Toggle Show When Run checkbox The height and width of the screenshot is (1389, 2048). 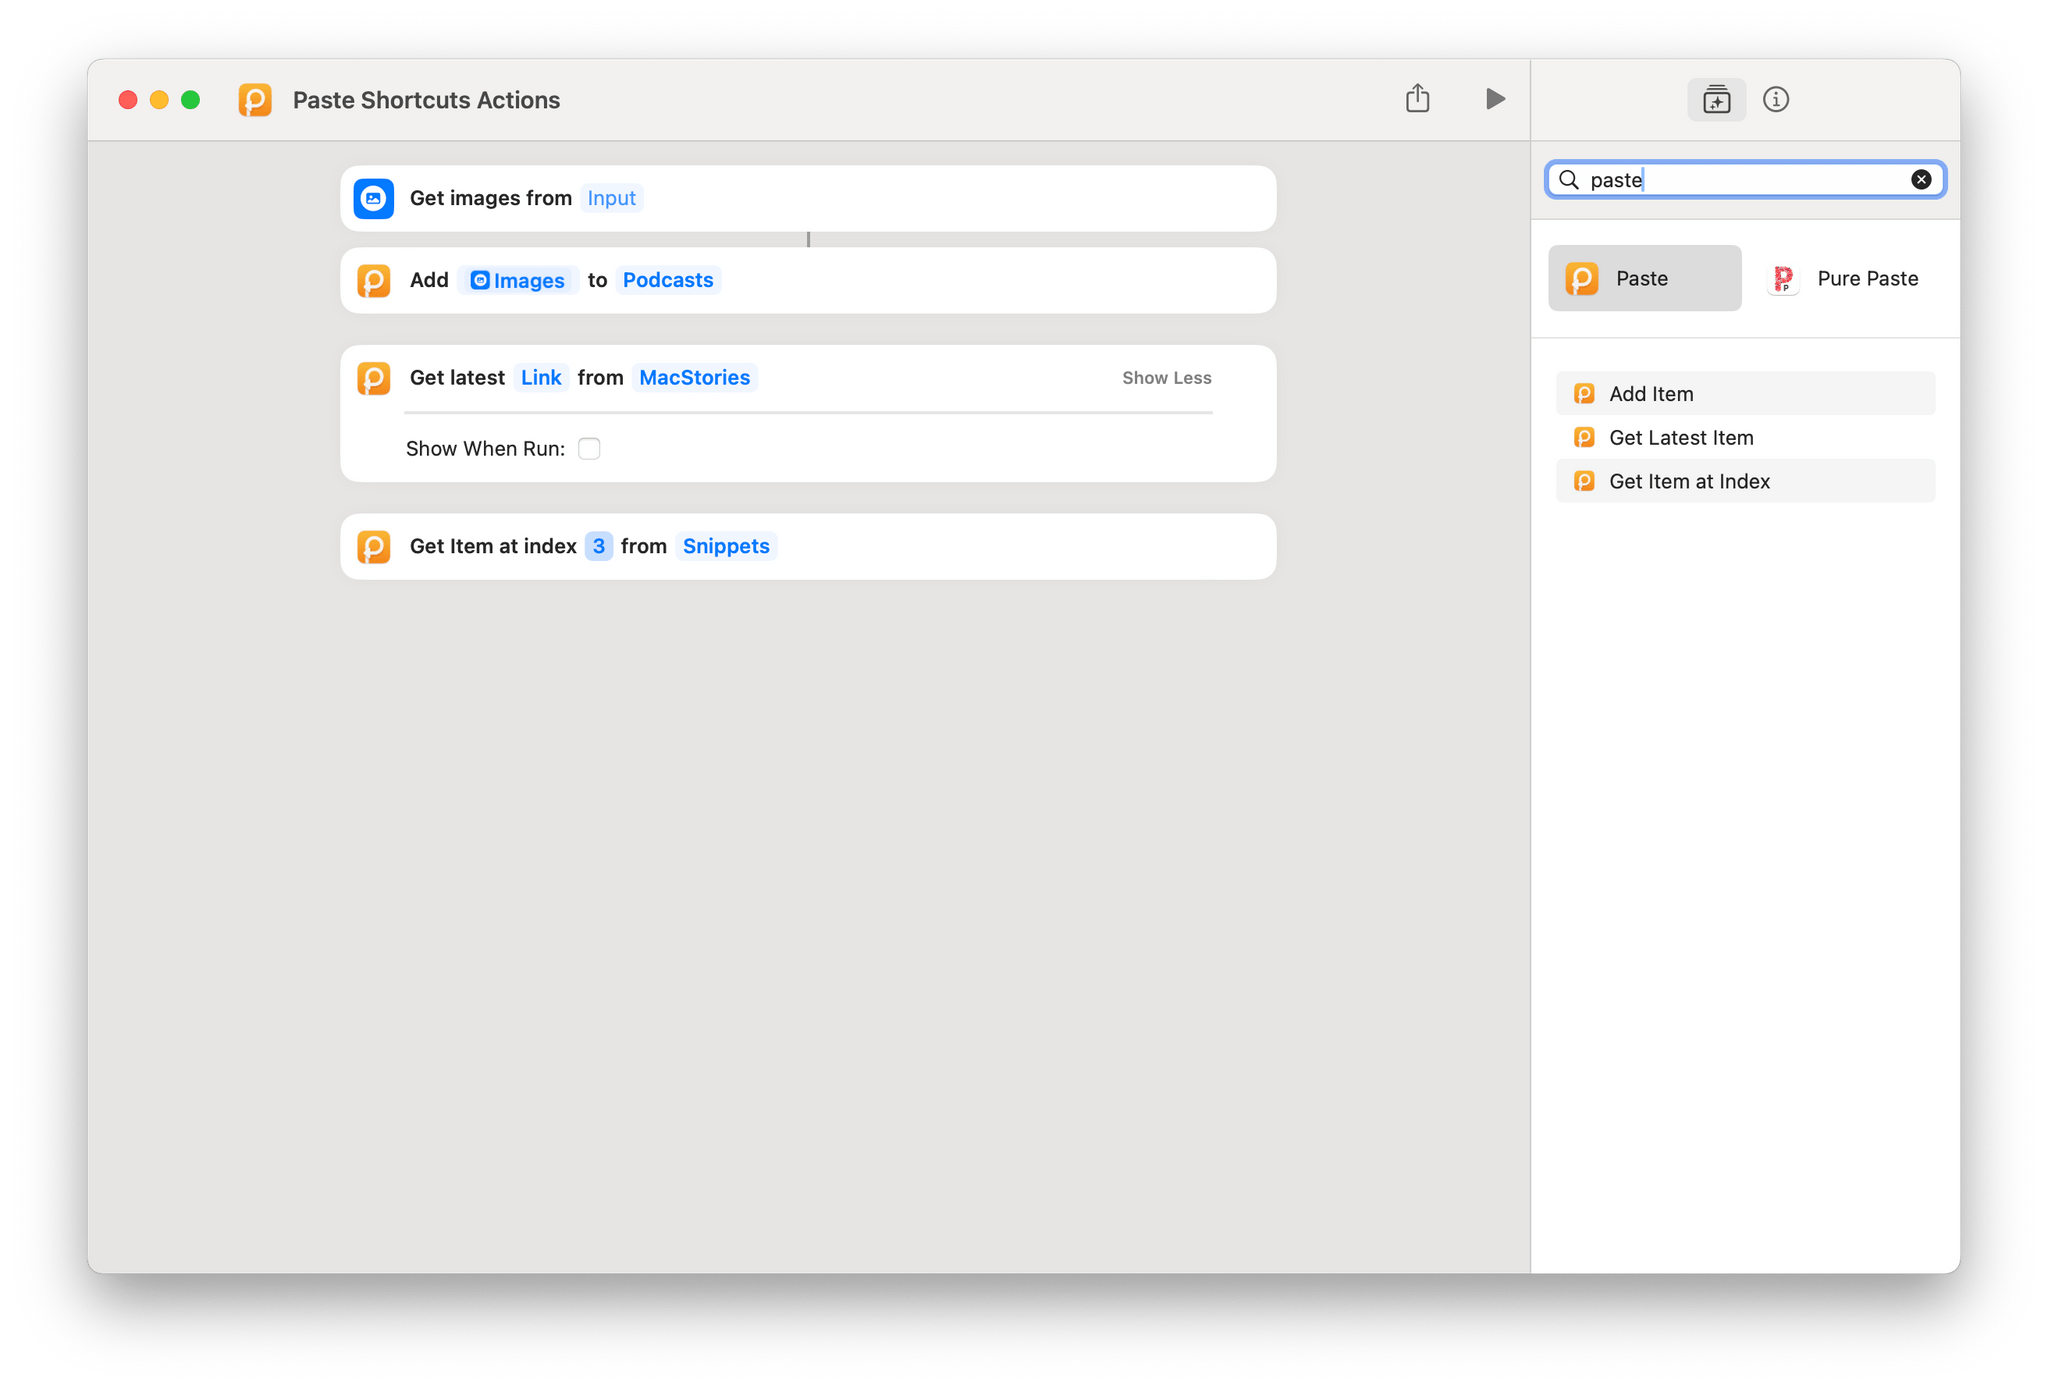(x=589, y=450)
